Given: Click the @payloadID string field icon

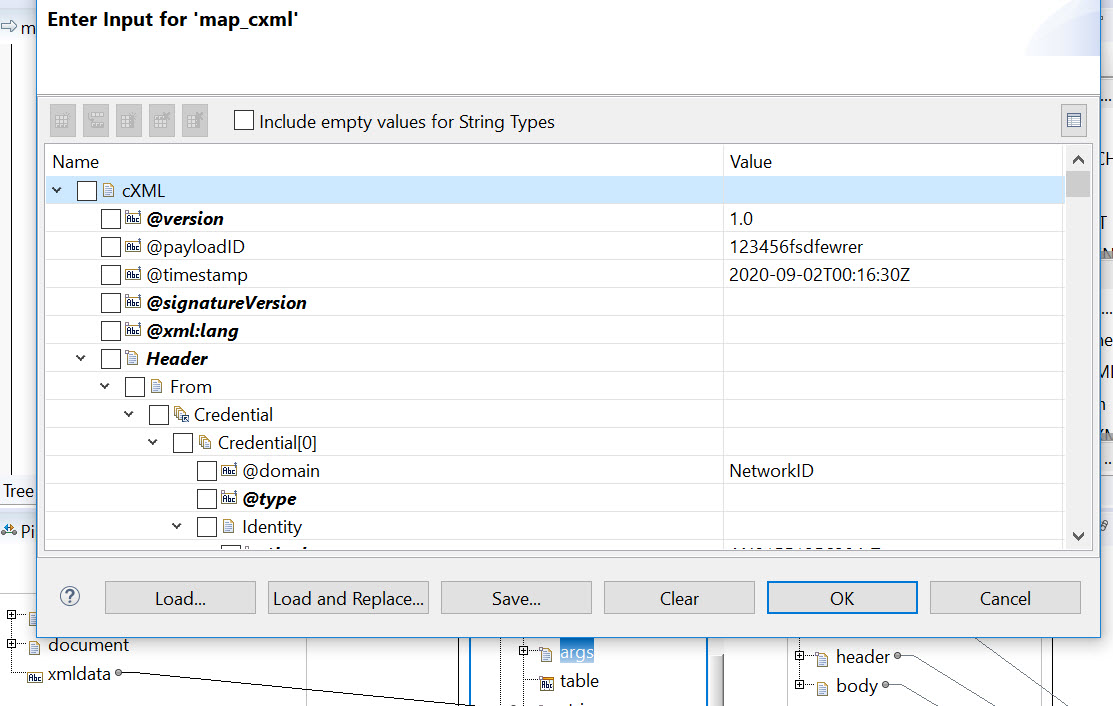Looking at the screenshot, I should pos(133,246).
